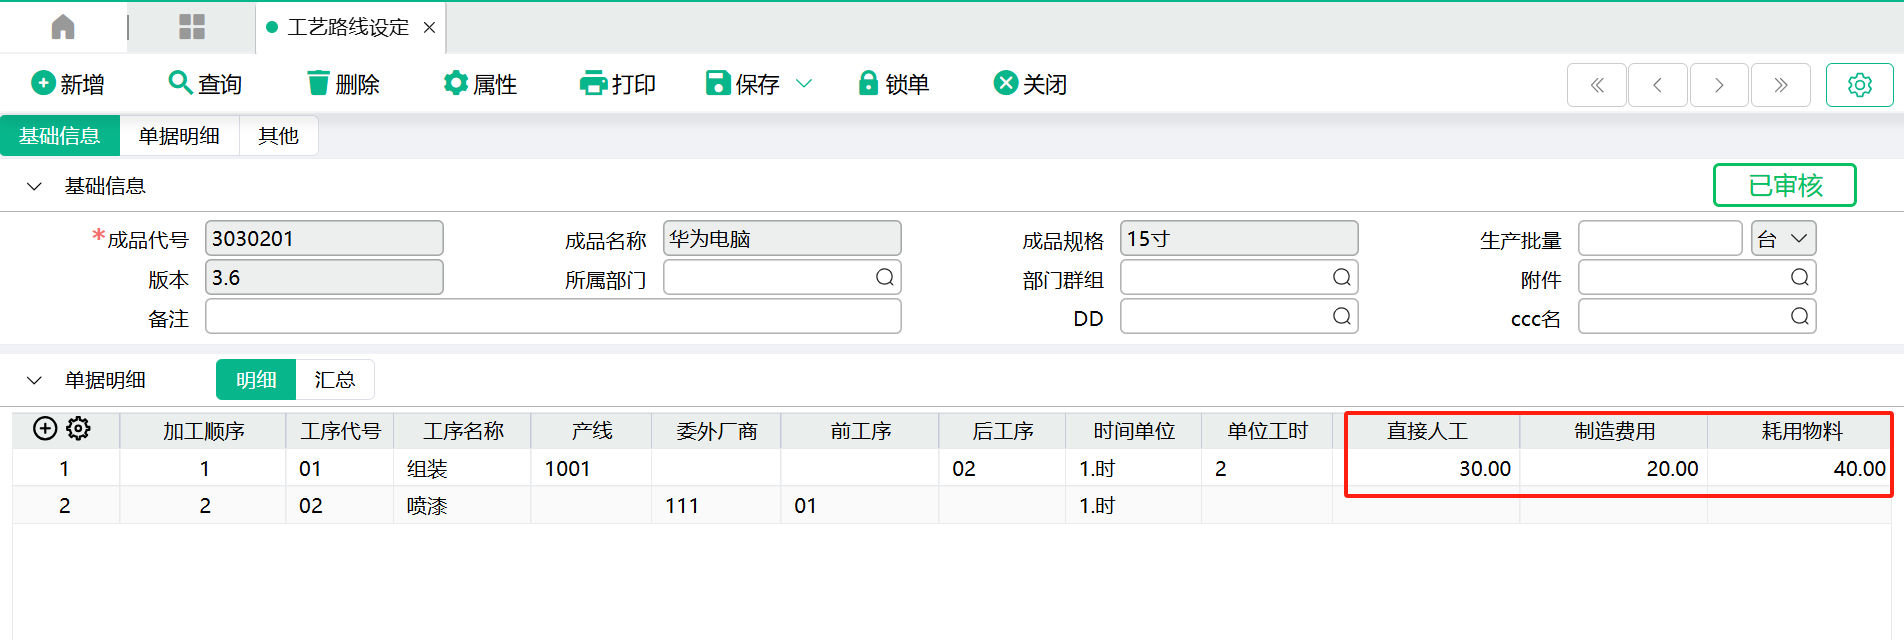Open table column settings gear icon
Screen dimensions: 1904x640
tap(78, 429)
